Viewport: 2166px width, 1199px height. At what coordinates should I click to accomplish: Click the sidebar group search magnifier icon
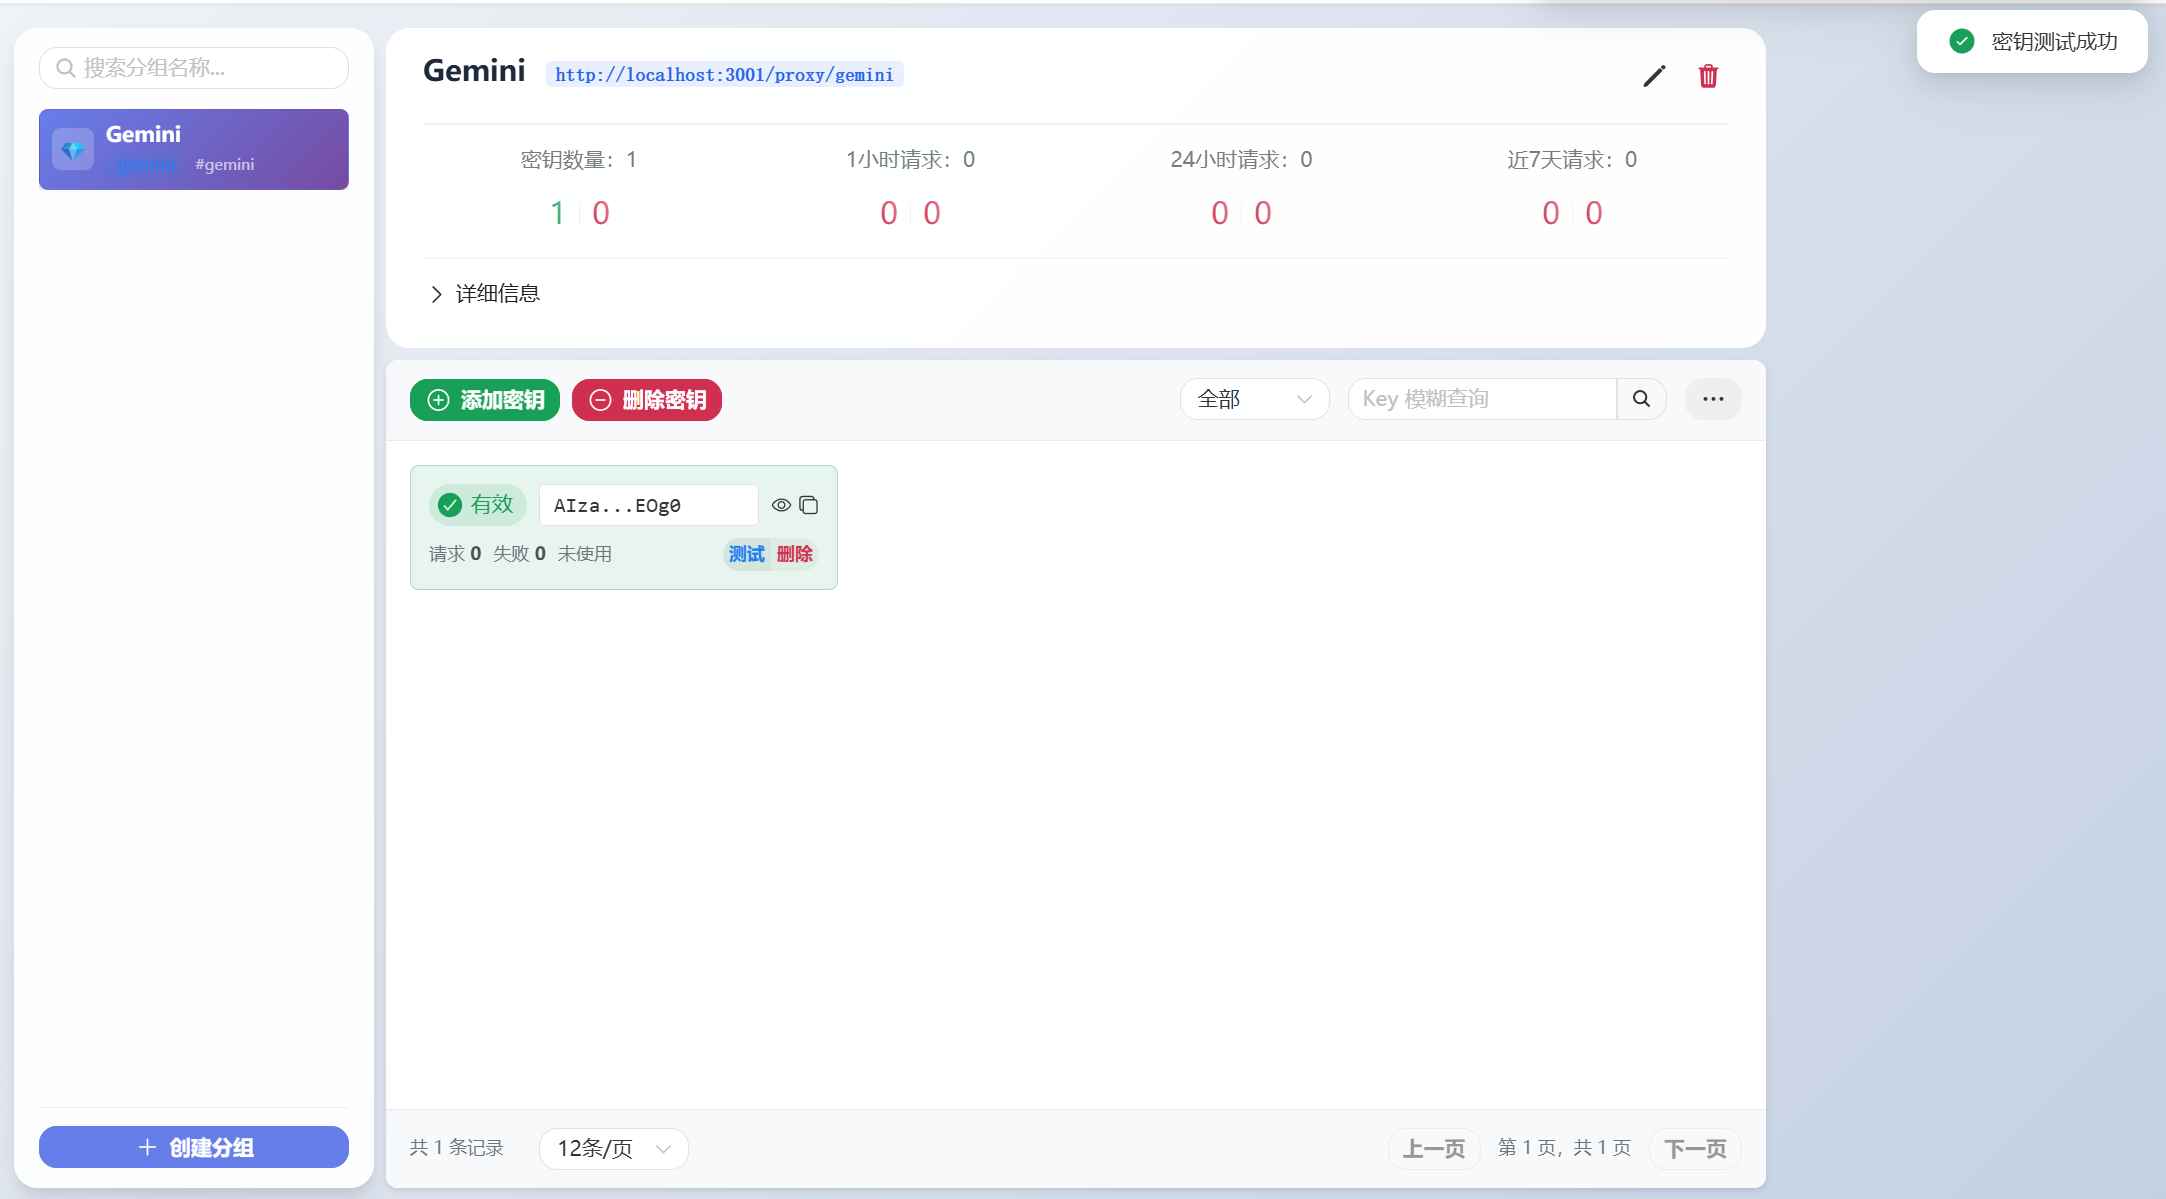pyautogui.click(x=65, y=67)
